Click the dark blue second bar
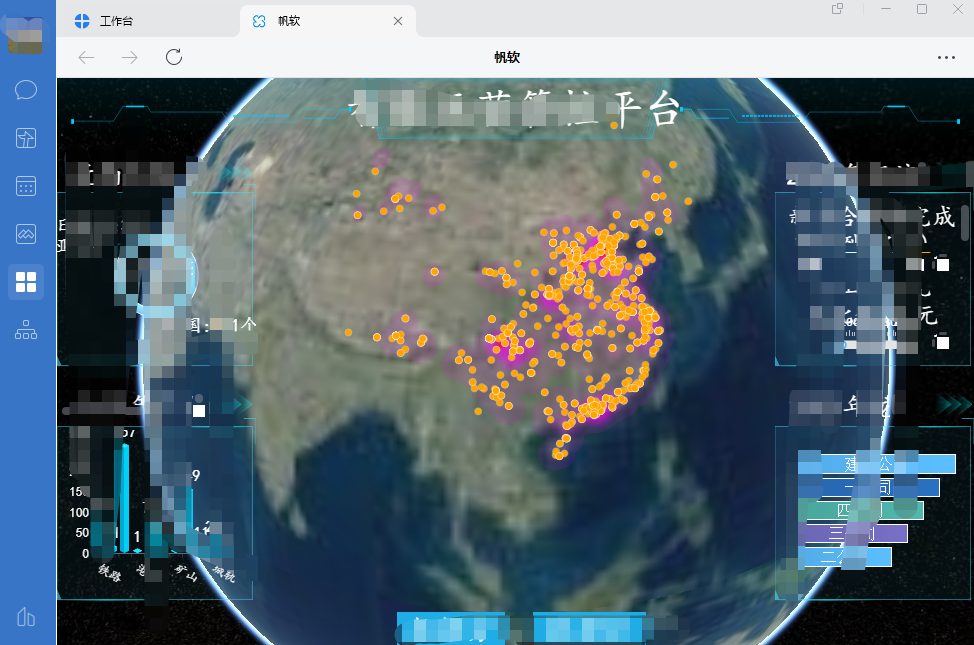Screen dimensions: 974x645 [868, 487]
